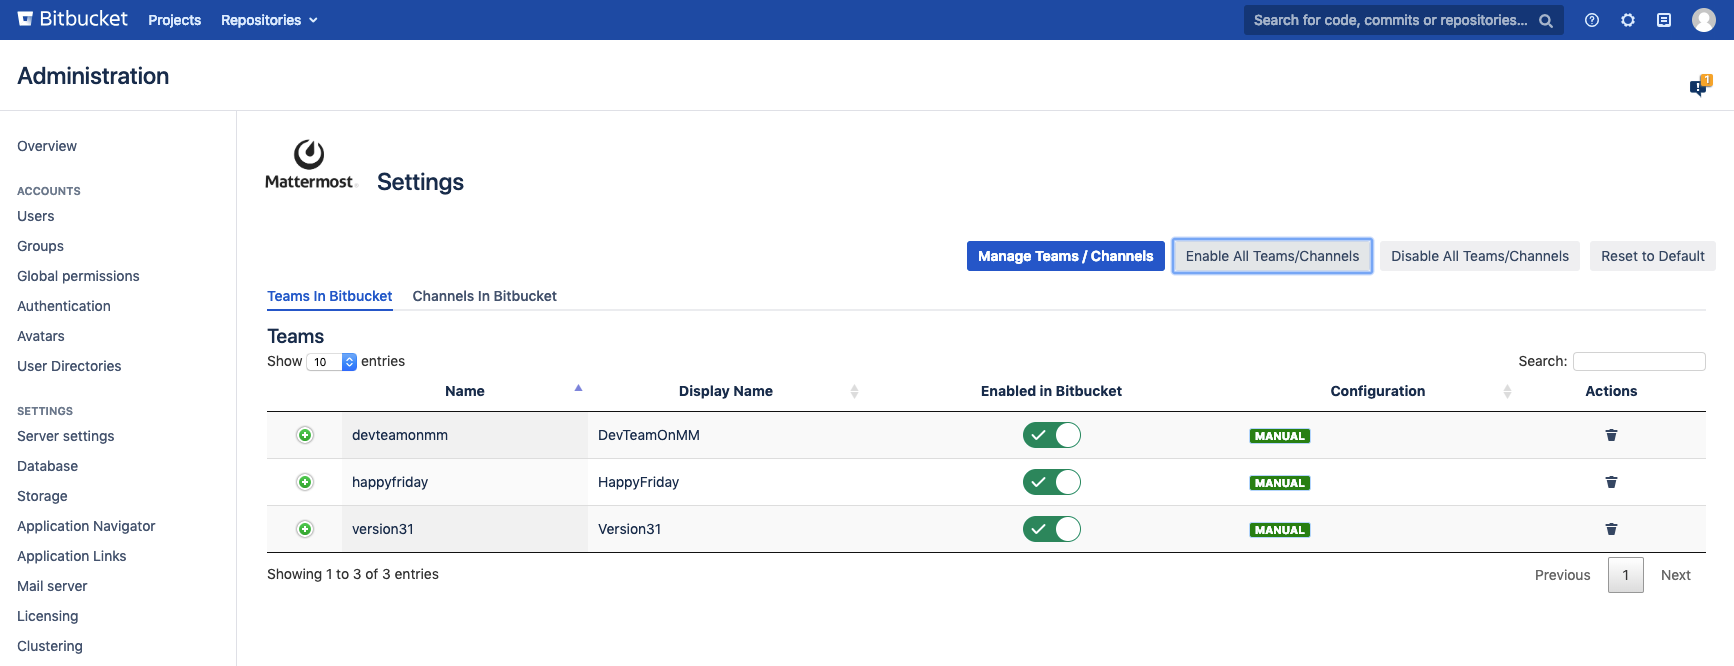Open the show entries count dropdown
The width and height of the screenshot is (1734, 666).
coord(332,362)
